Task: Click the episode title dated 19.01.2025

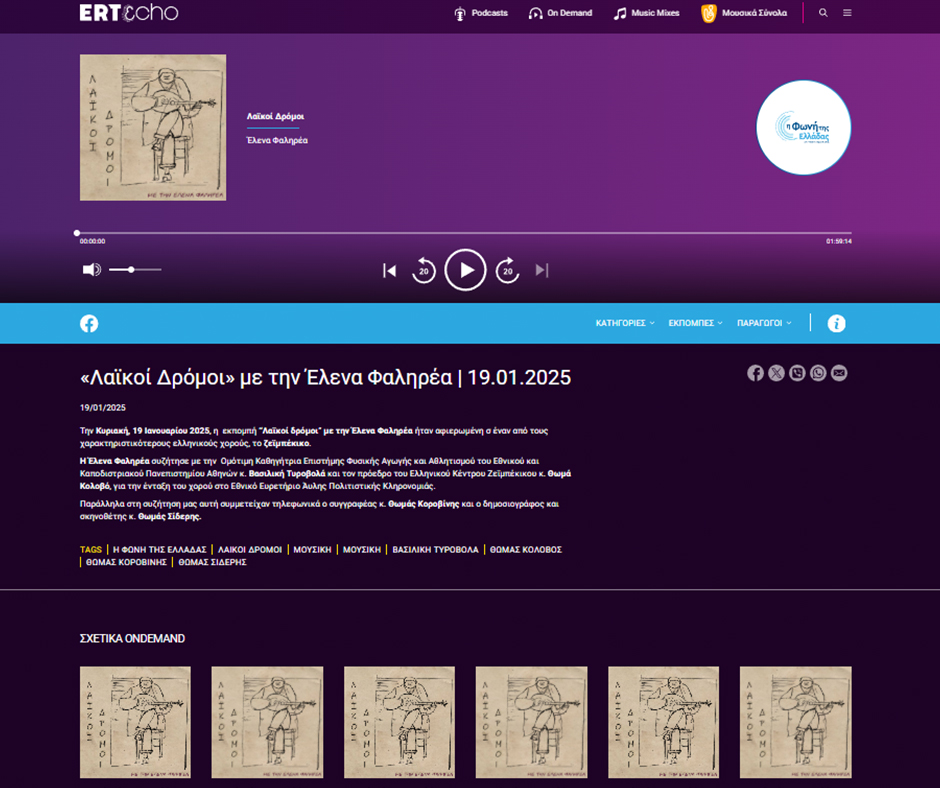Action: point(326,378)
